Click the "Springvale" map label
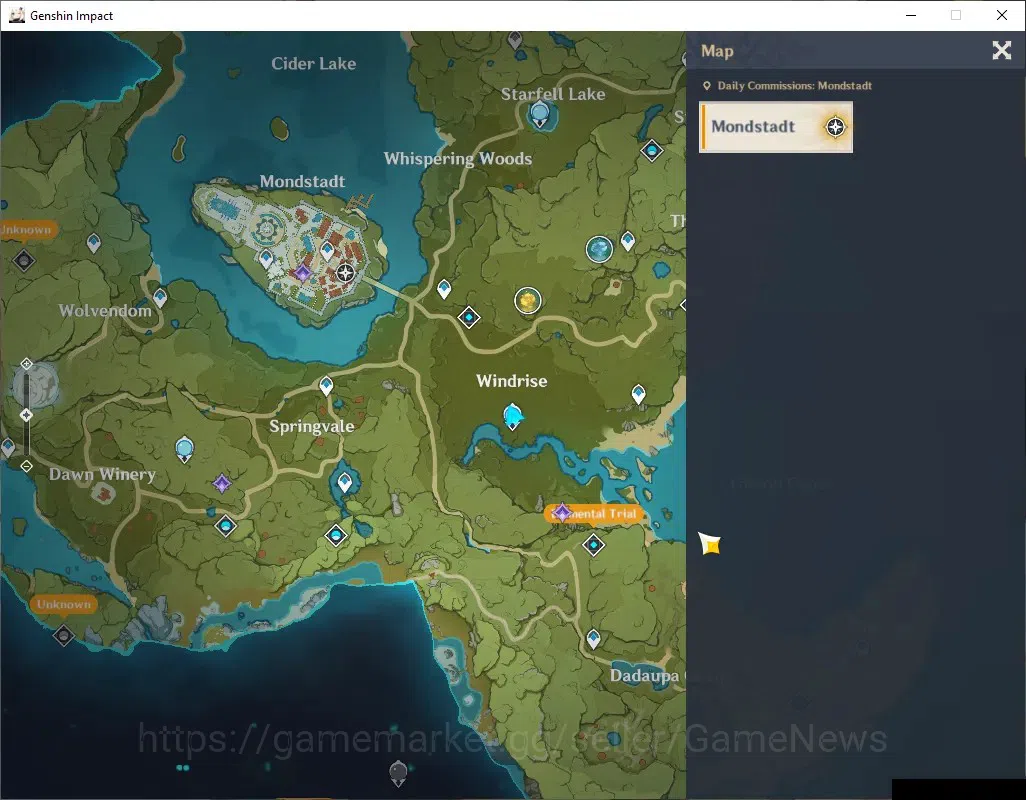The height and width of the screenshot is (800, 1026). (311, 426)
